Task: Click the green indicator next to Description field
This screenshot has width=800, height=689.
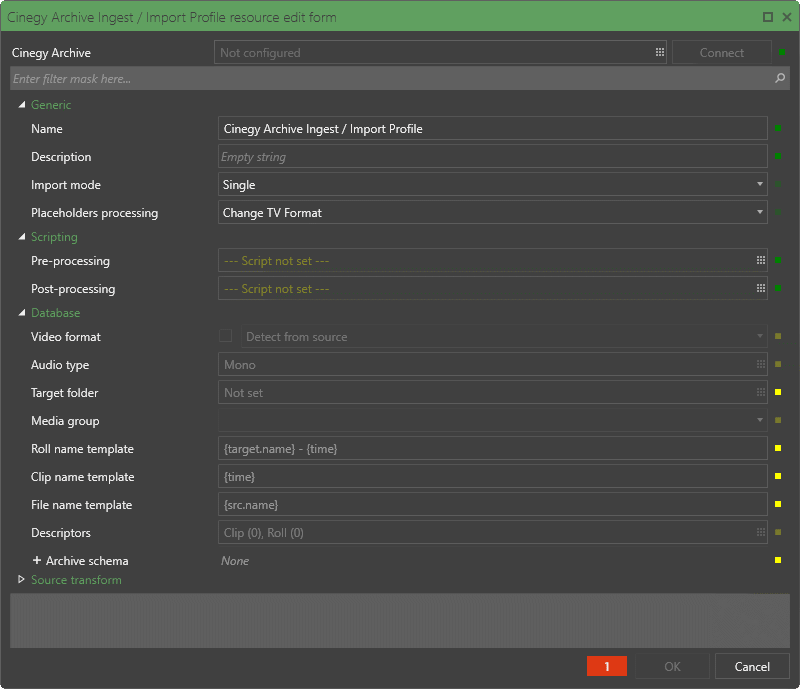Action: coord(778,156)
